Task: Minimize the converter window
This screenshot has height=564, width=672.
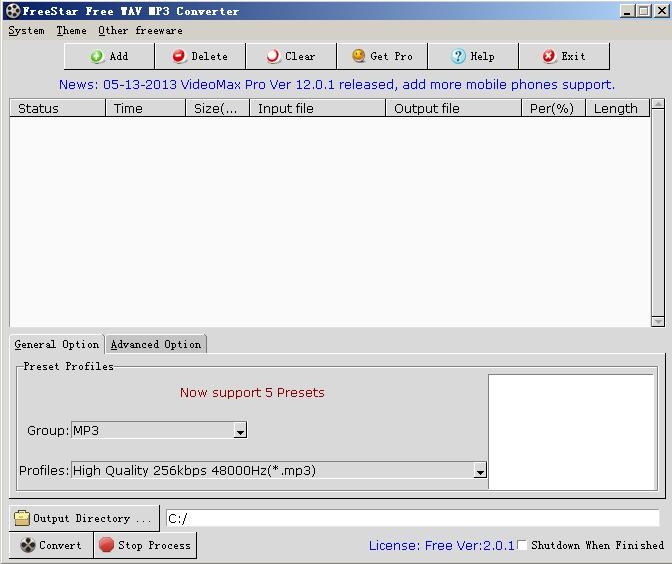Action: tap(627, 11)
